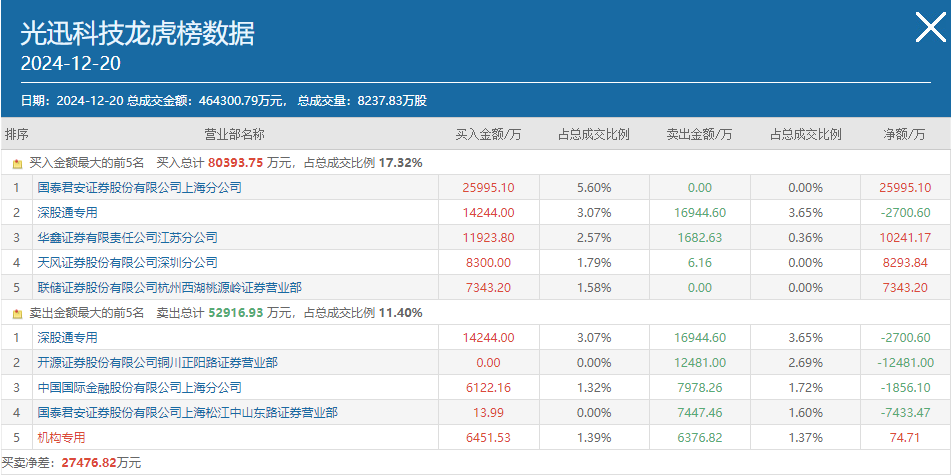Click the 总成交金额 464300.79万元 summary text
The height and width of the screenshot is (476, 952).
(206, 101)
